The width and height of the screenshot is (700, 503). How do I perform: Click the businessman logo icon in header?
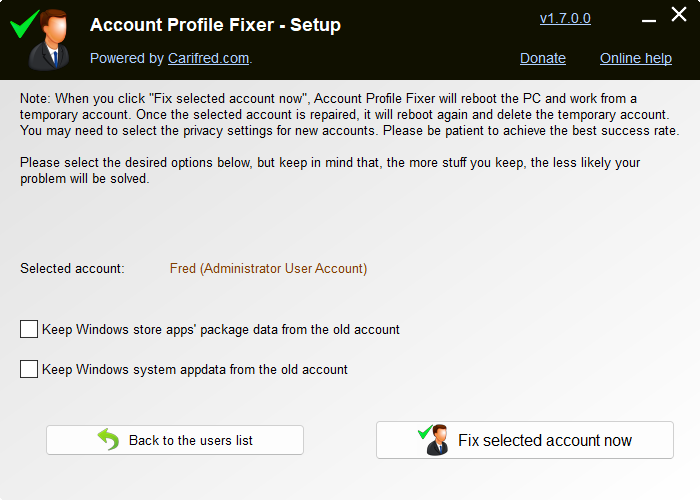[x=40, y=39]
